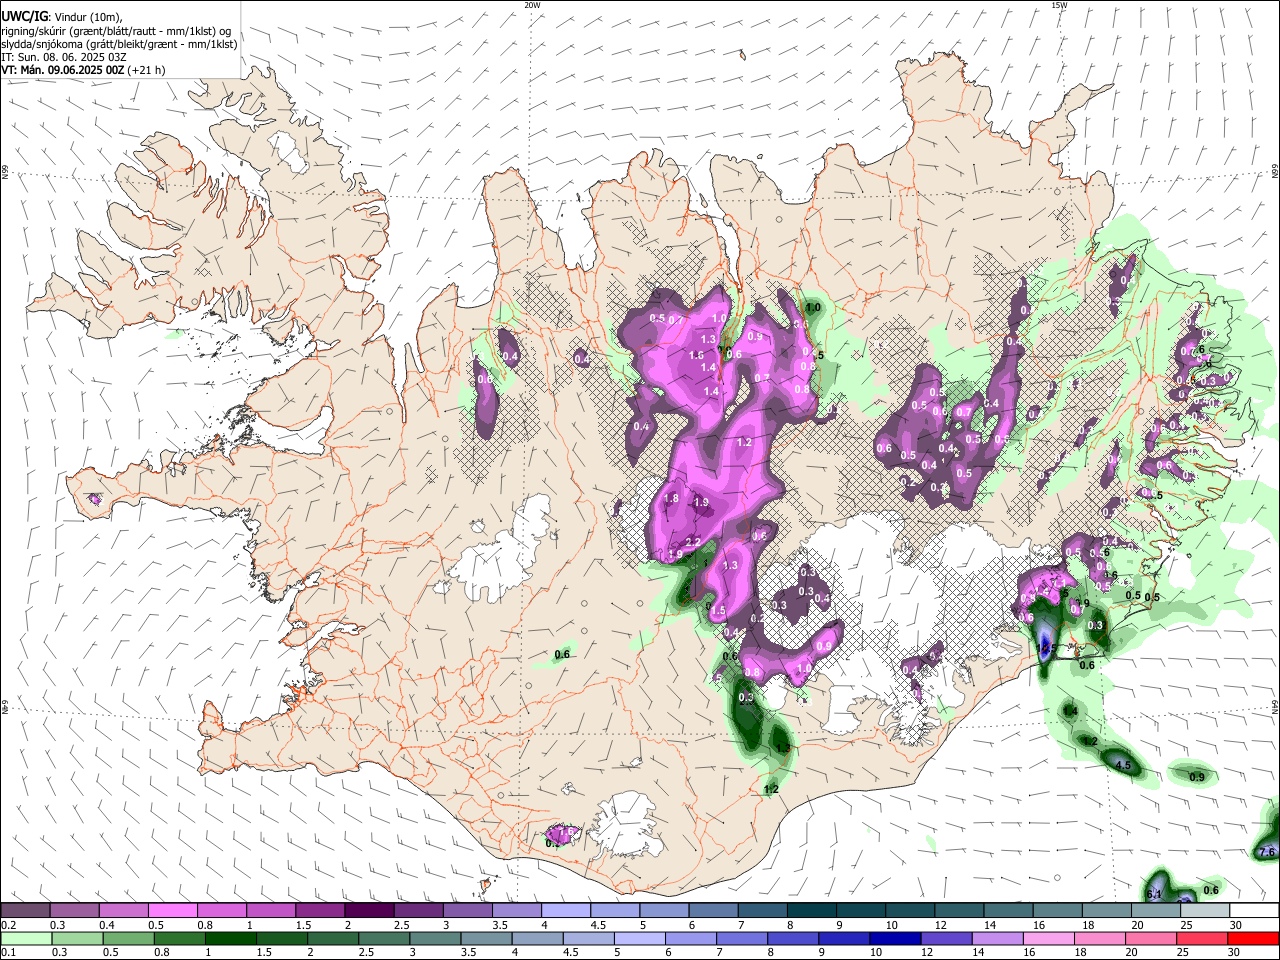
Task: Click the 'IT: Sun. 08. 06. 2025 03Z' line
Action: [64, 57]
